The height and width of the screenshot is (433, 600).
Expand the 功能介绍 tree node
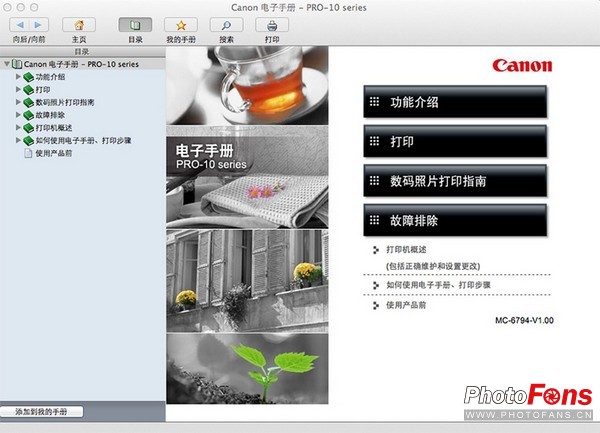[x=18, y=76]
